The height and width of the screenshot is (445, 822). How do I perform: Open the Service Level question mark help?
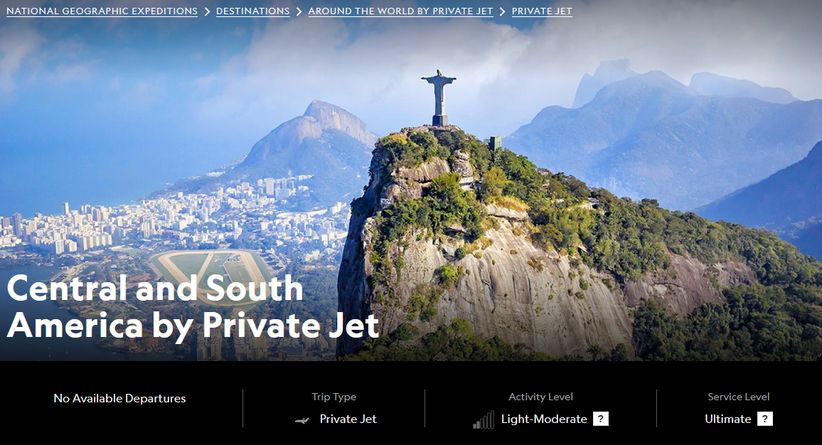pyautogui.click(x=765, y=419)
